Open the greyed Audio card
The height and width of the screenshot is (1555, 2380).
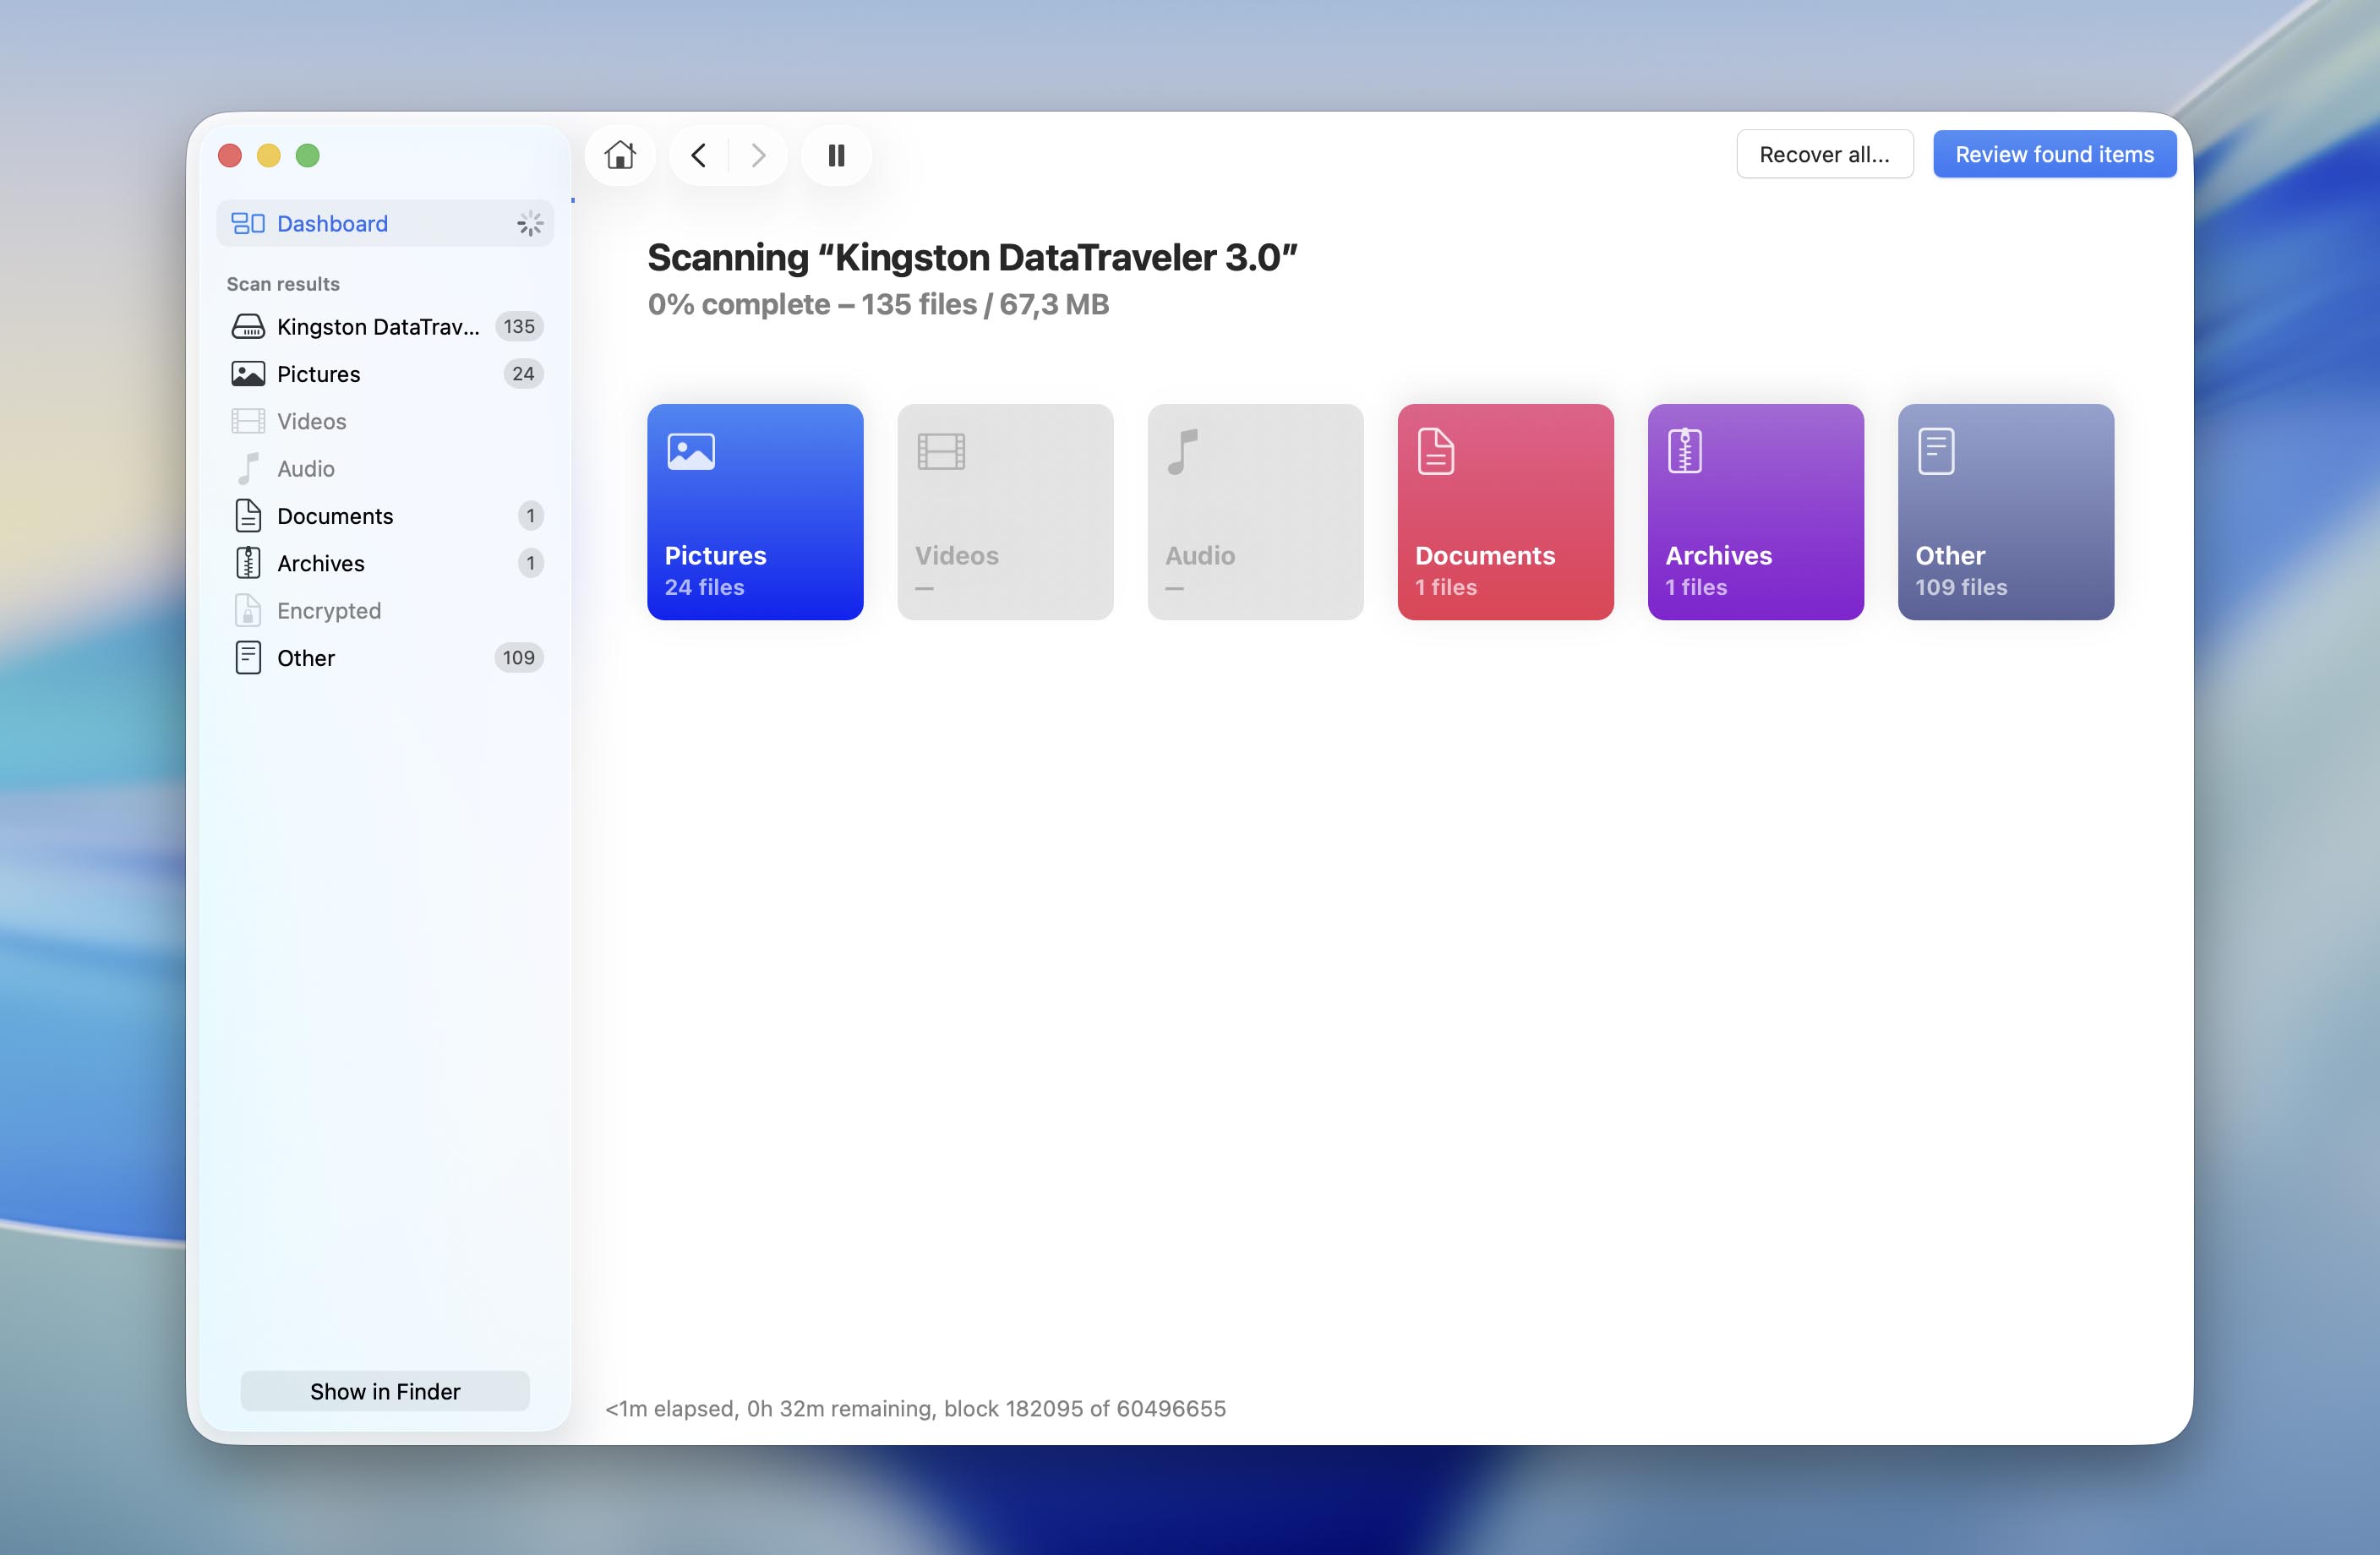click(1255, 512)
